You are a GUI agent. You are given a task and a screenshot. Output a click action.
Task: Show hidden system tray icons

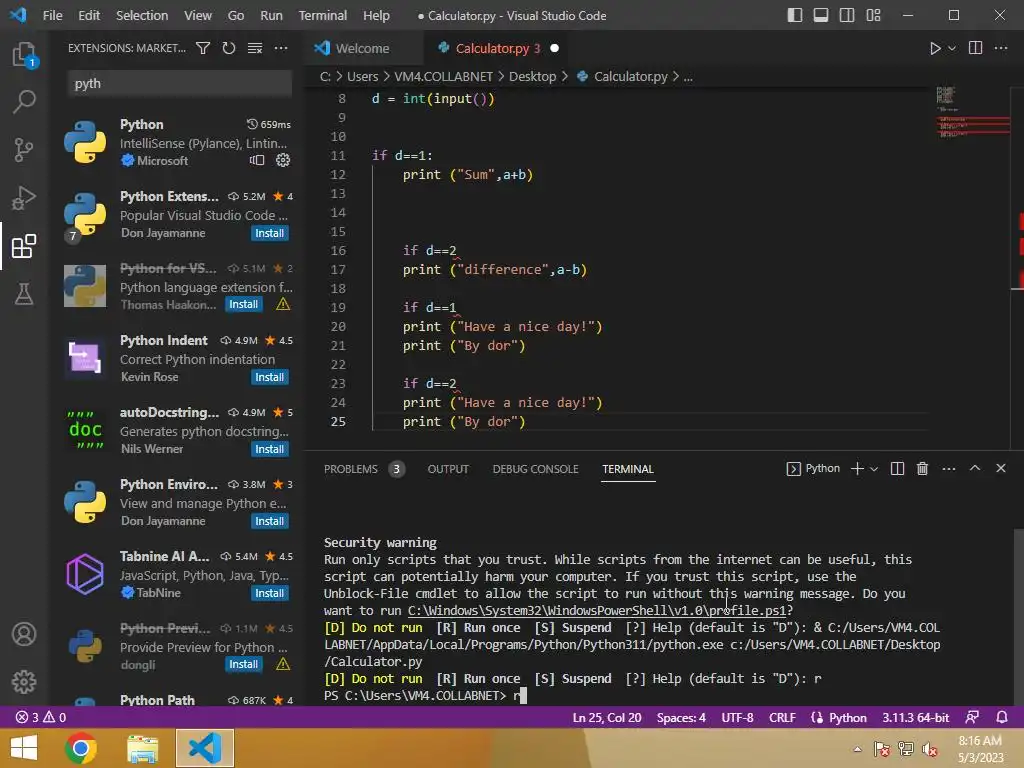[857, 748]
